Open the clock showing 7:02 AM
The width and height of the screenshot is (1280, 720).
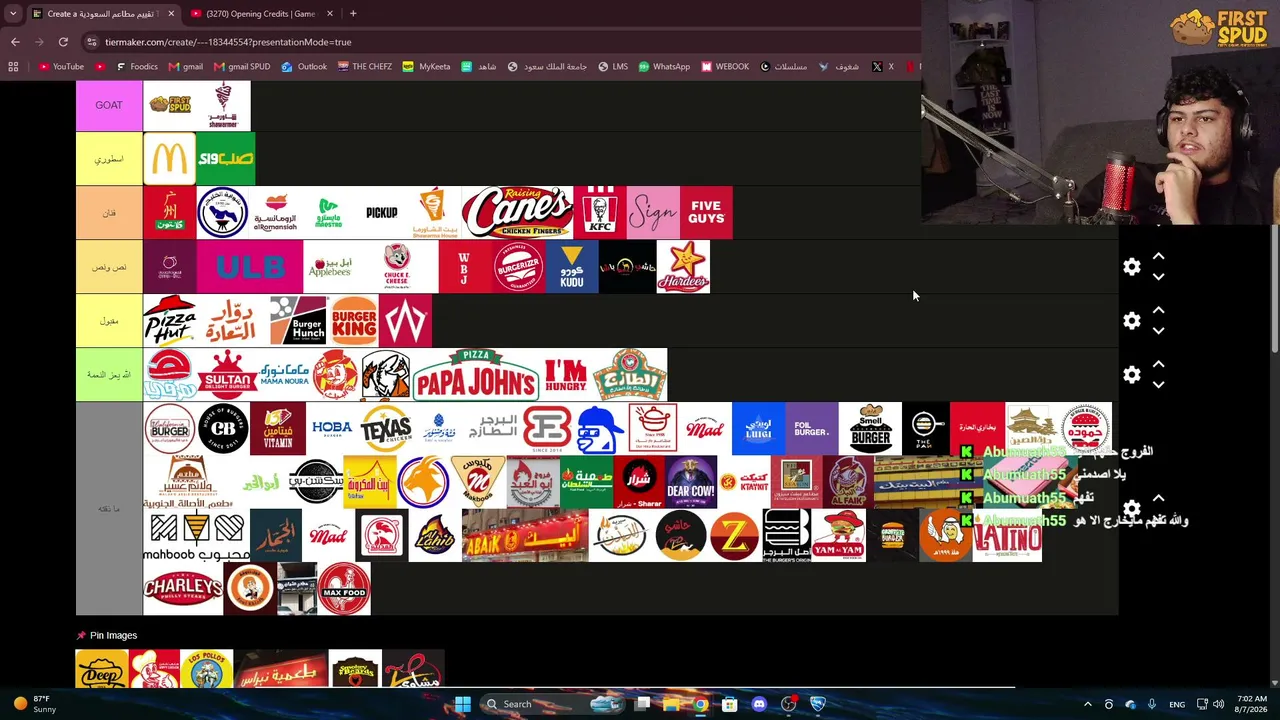tap(1250, 704)
